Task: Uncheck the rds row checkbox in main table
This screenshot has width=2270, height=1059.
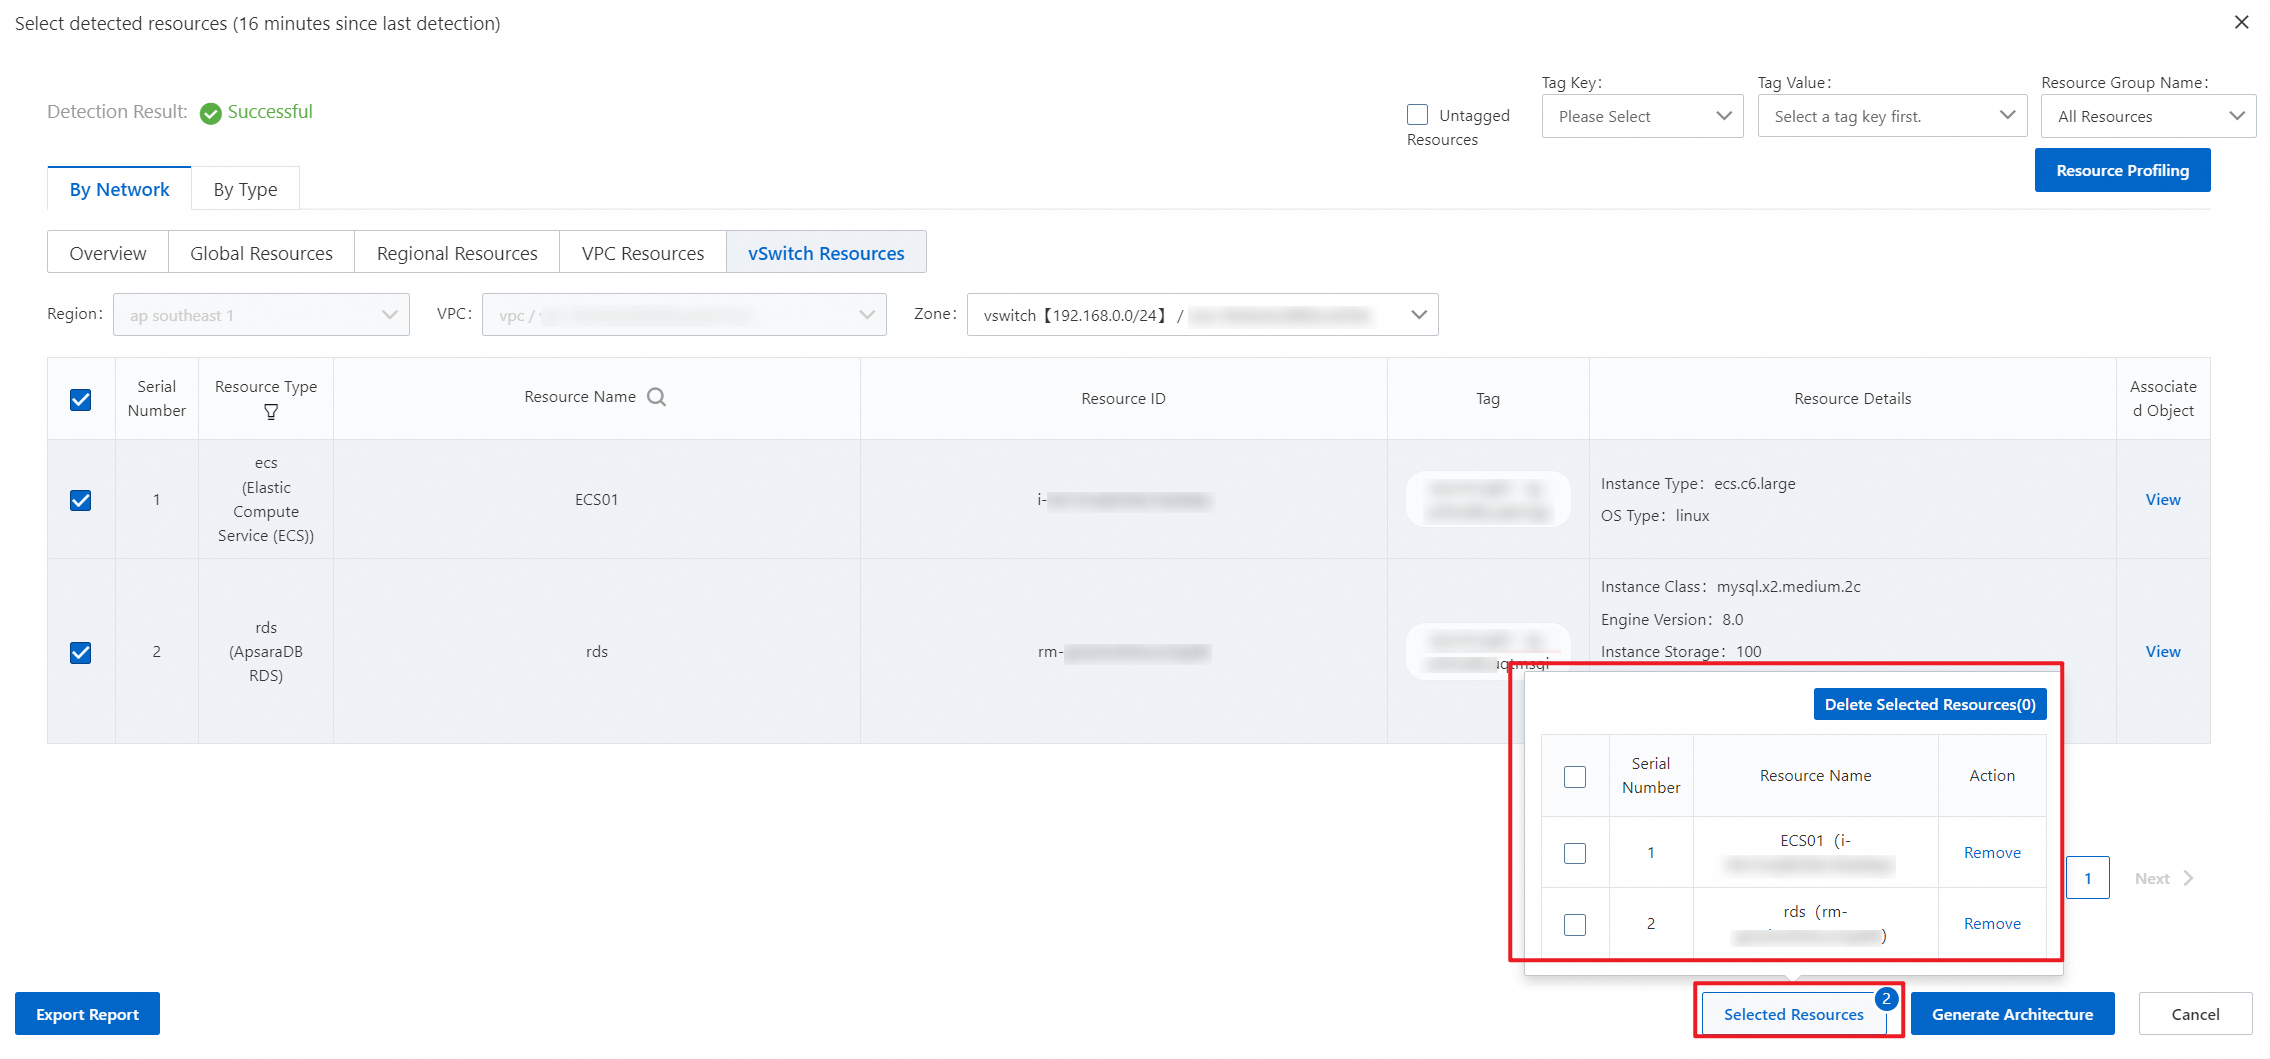Action: [81, 653]
